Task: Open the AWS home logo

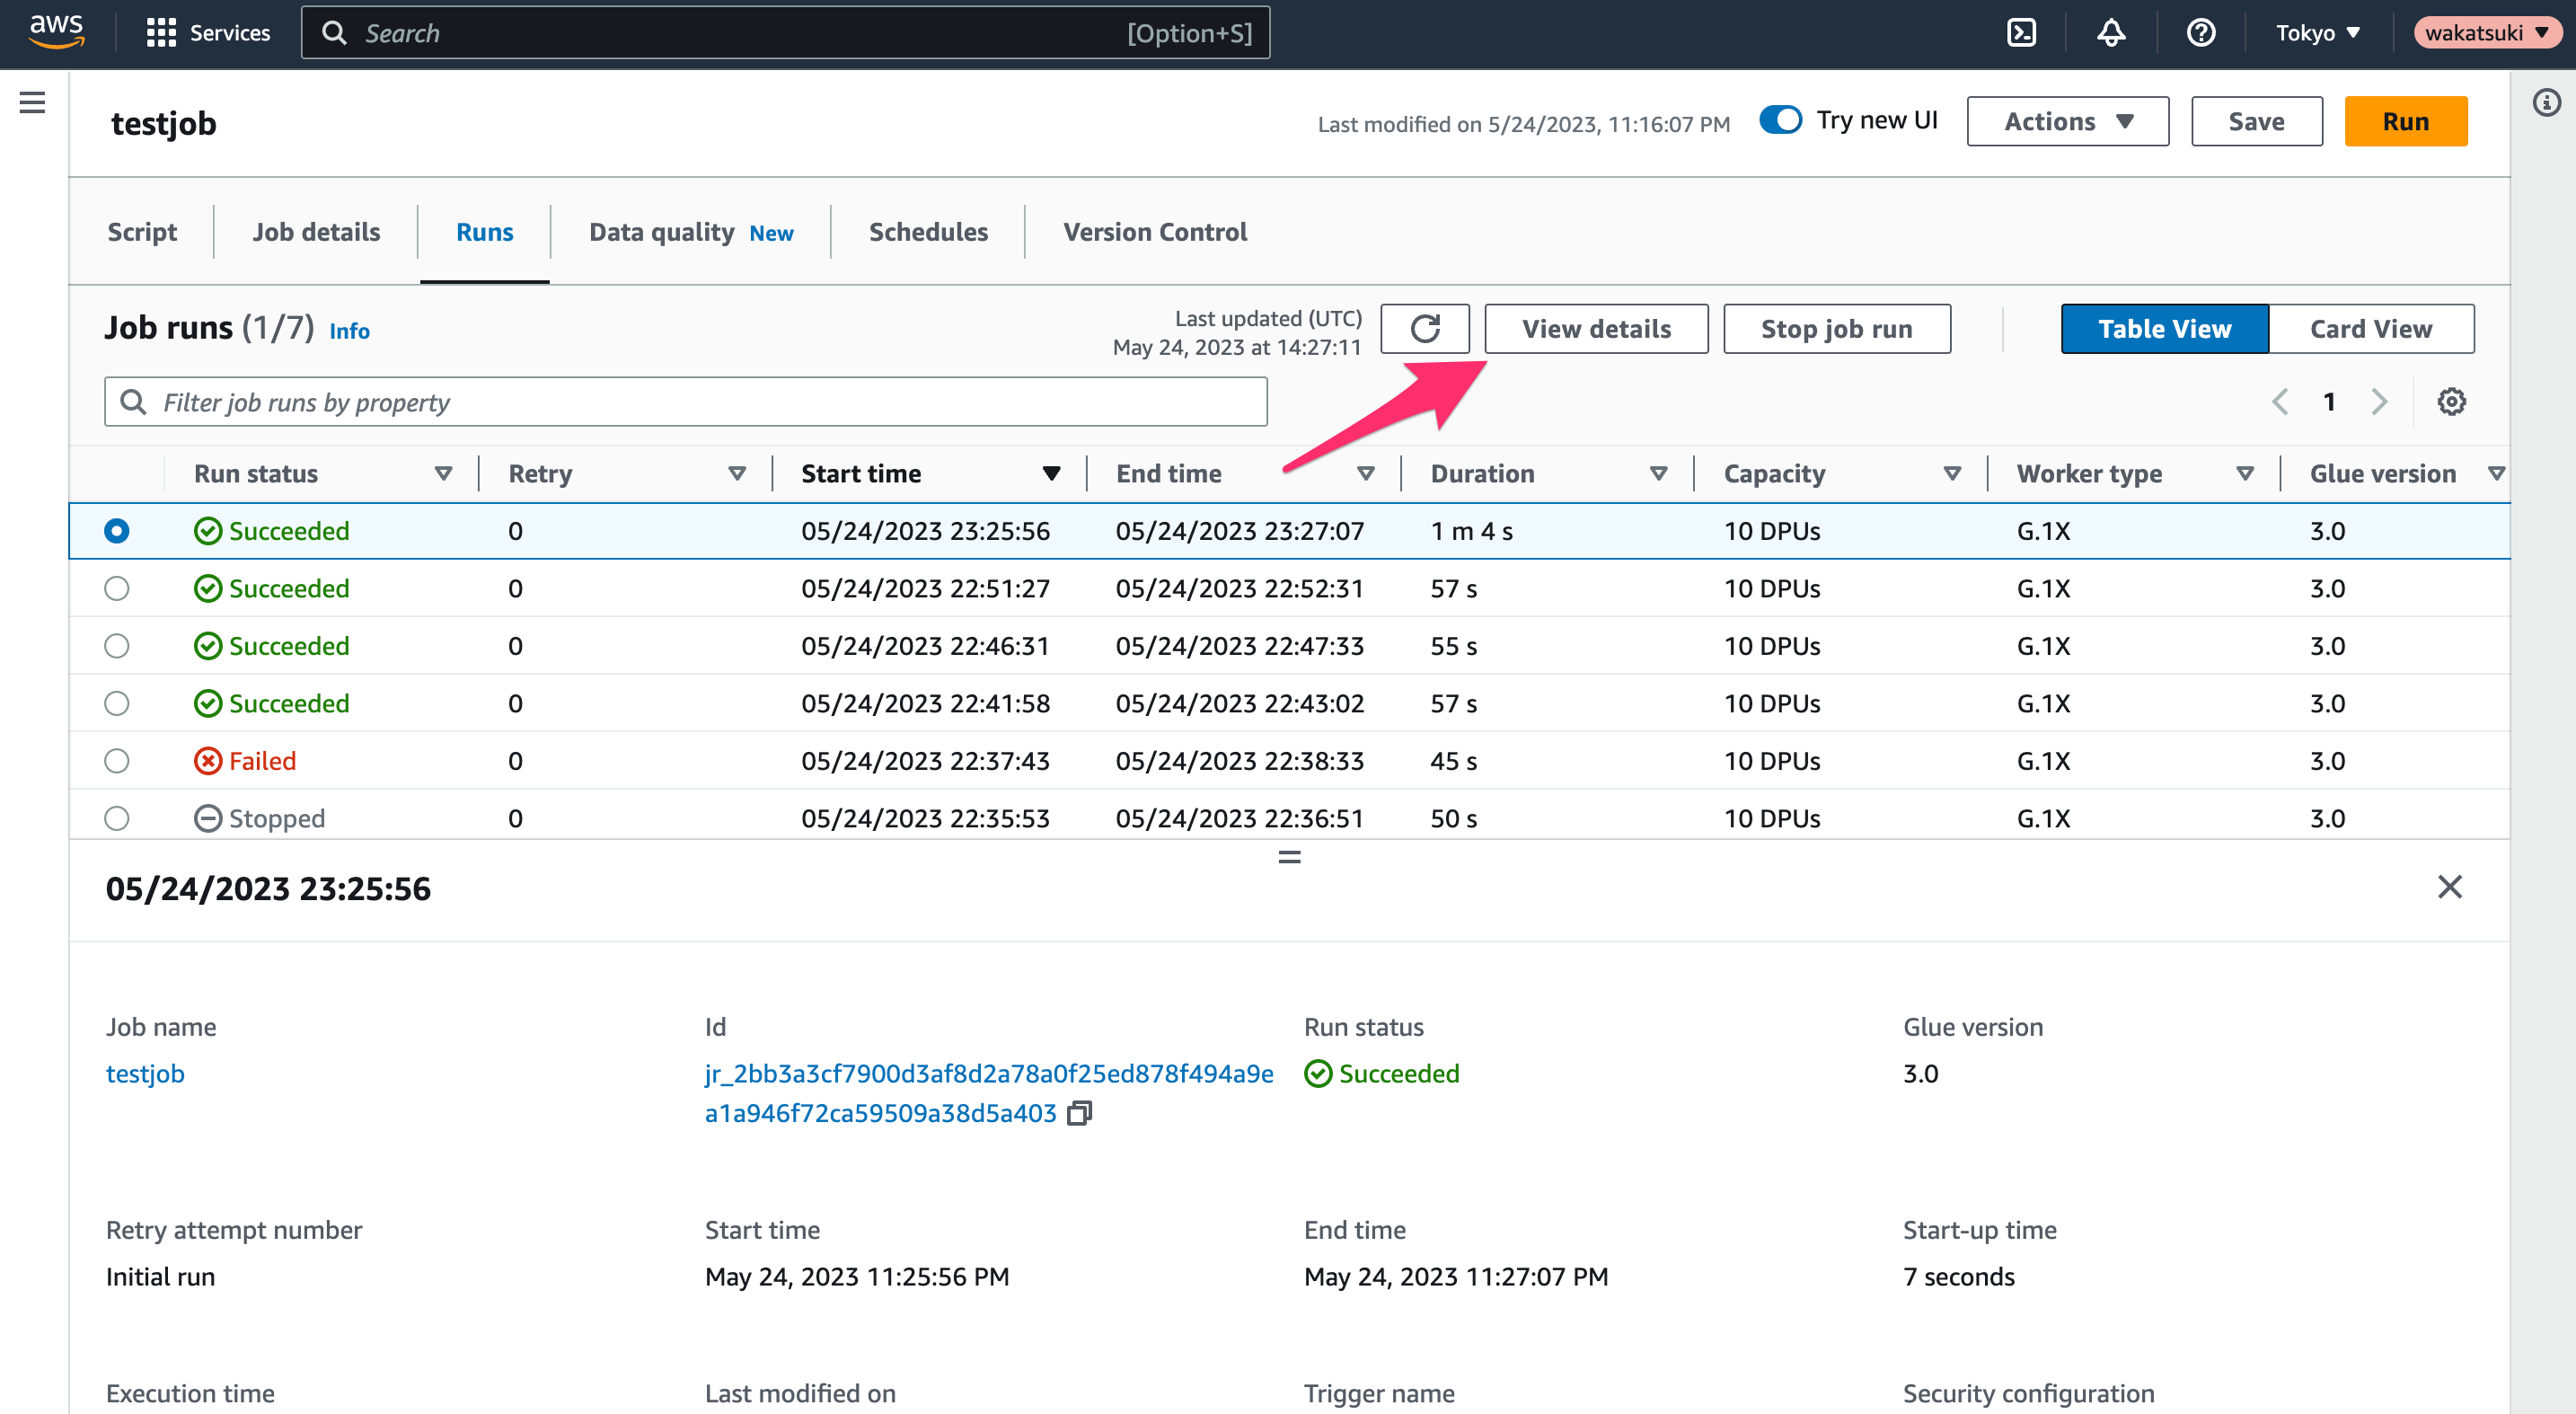Action: coord(57,32)
